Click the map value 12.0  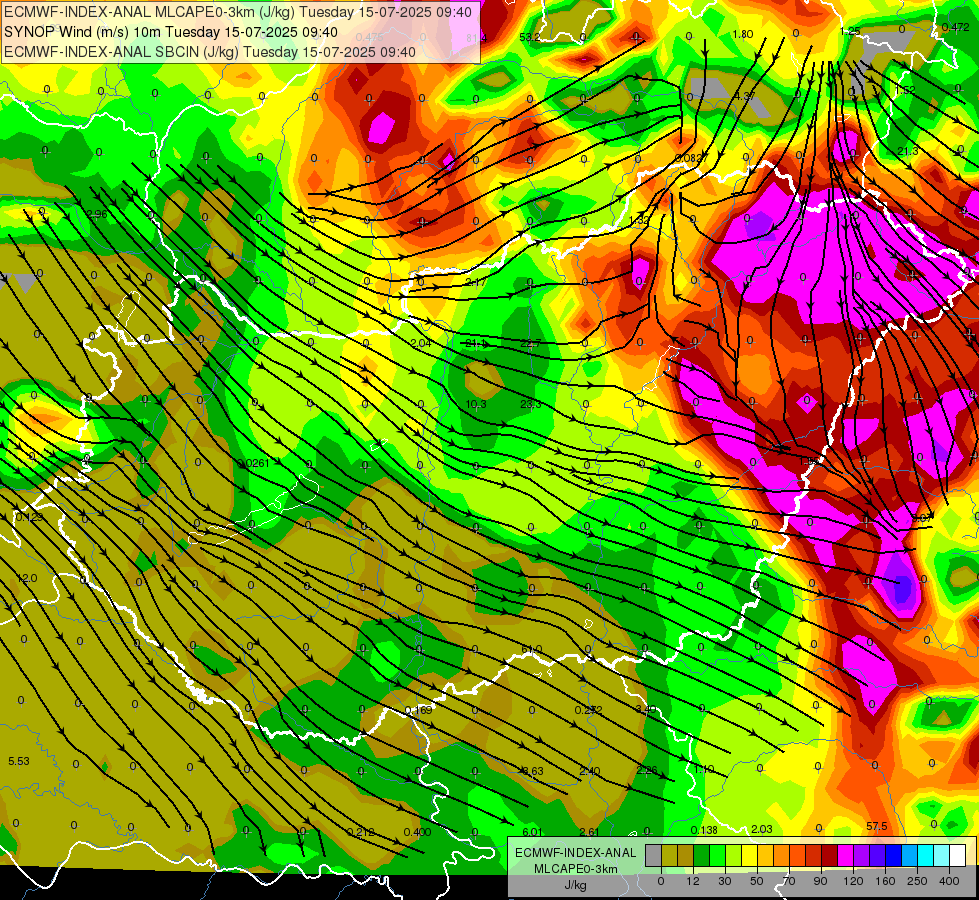click(x=27, y=578)
